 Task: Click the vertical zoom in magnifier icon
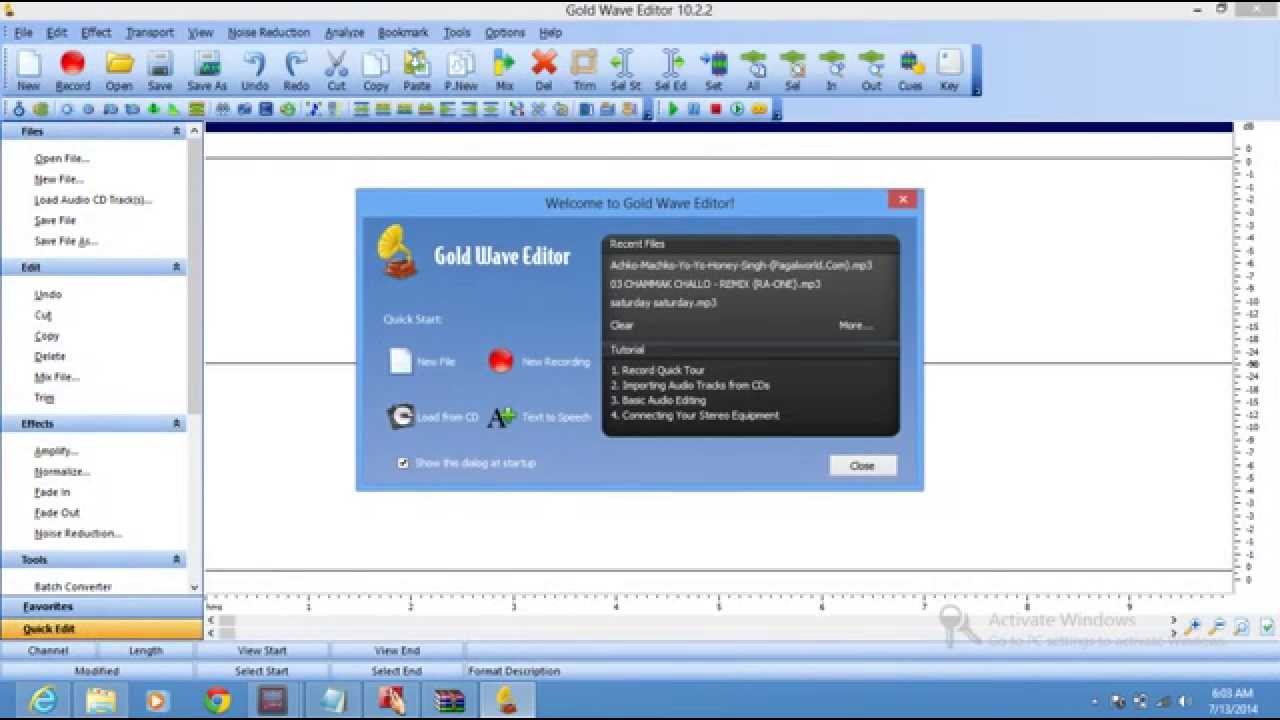click(1192, 628)
